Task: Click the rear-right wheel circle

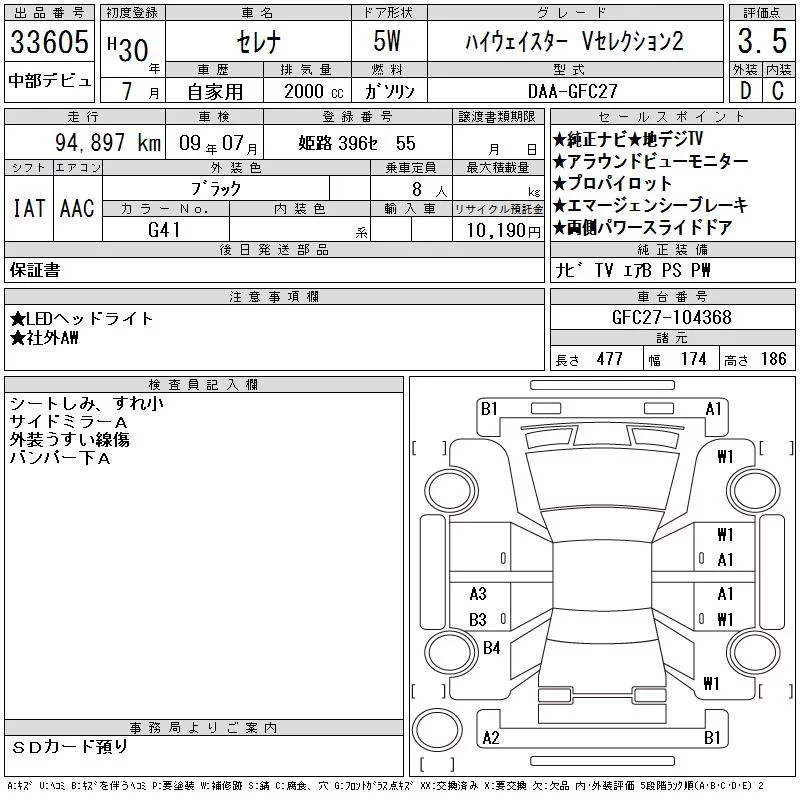Action: [754, 652]
